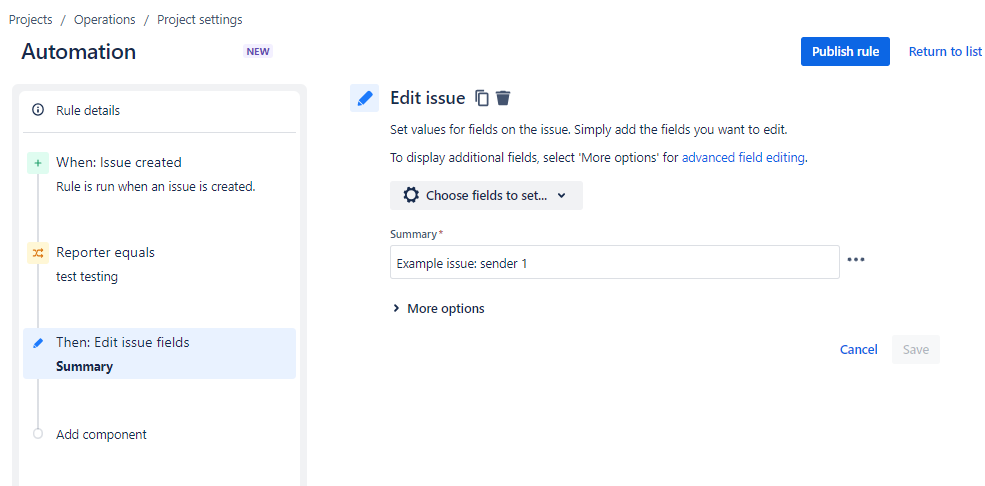Screen dimensions: 985x486
Task: Open the three-dot menu next to Summary
Action: coord(856,259)
